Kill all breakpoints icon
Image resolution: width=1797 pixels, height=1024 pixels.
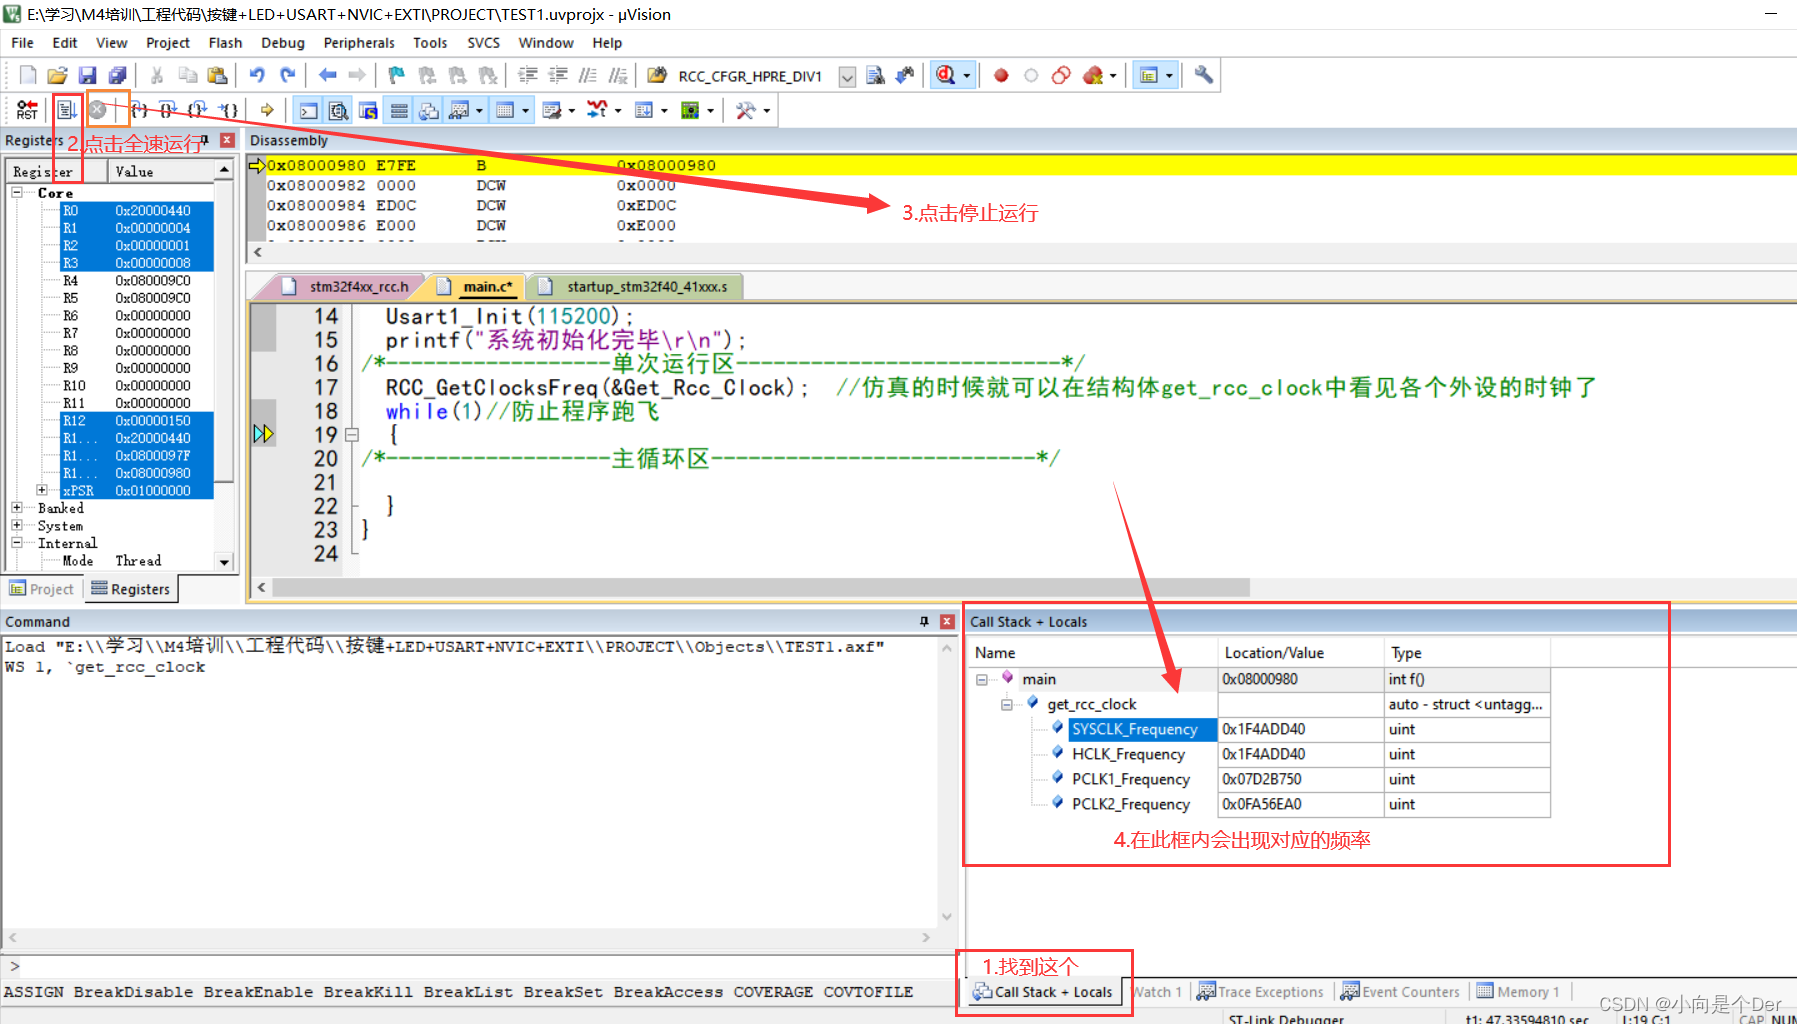pos(1093,75)
